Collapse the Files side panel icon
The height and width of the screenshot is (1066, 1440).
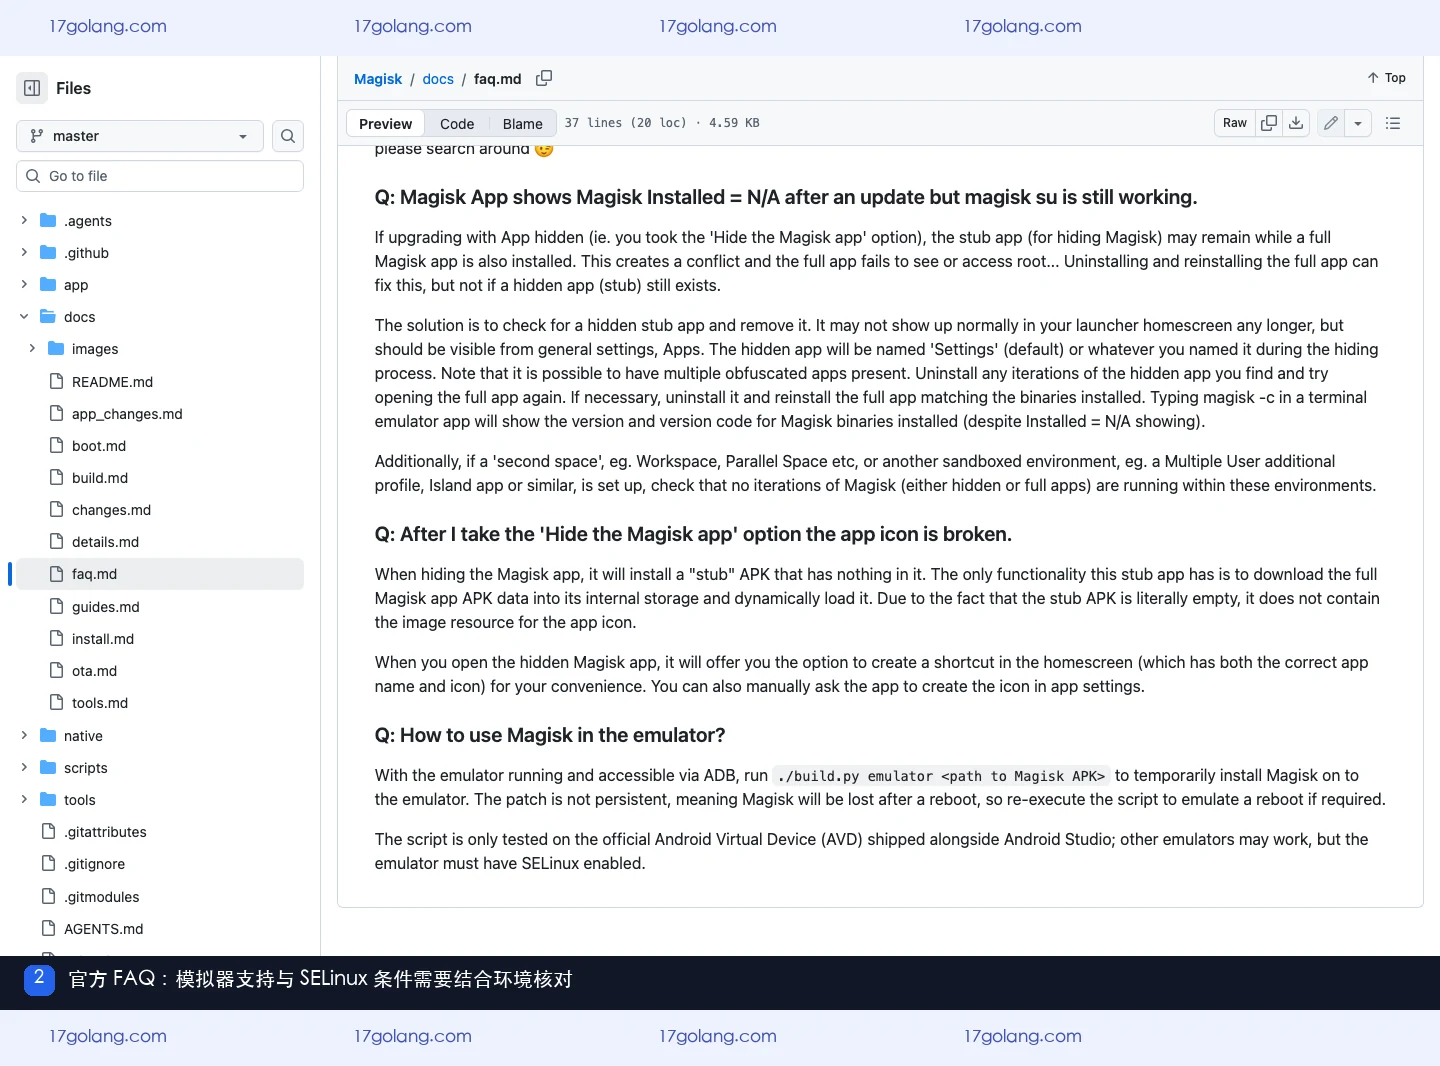pos(32,88)
